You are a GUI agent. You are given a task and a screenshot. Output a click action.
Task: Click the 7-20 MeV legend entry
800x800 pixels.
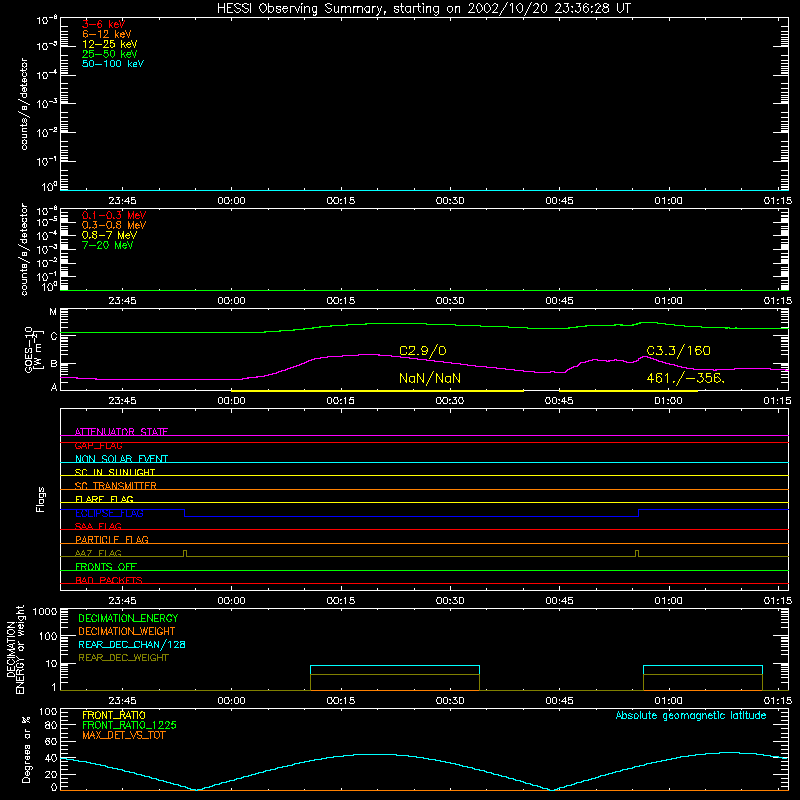click(108, 245)
